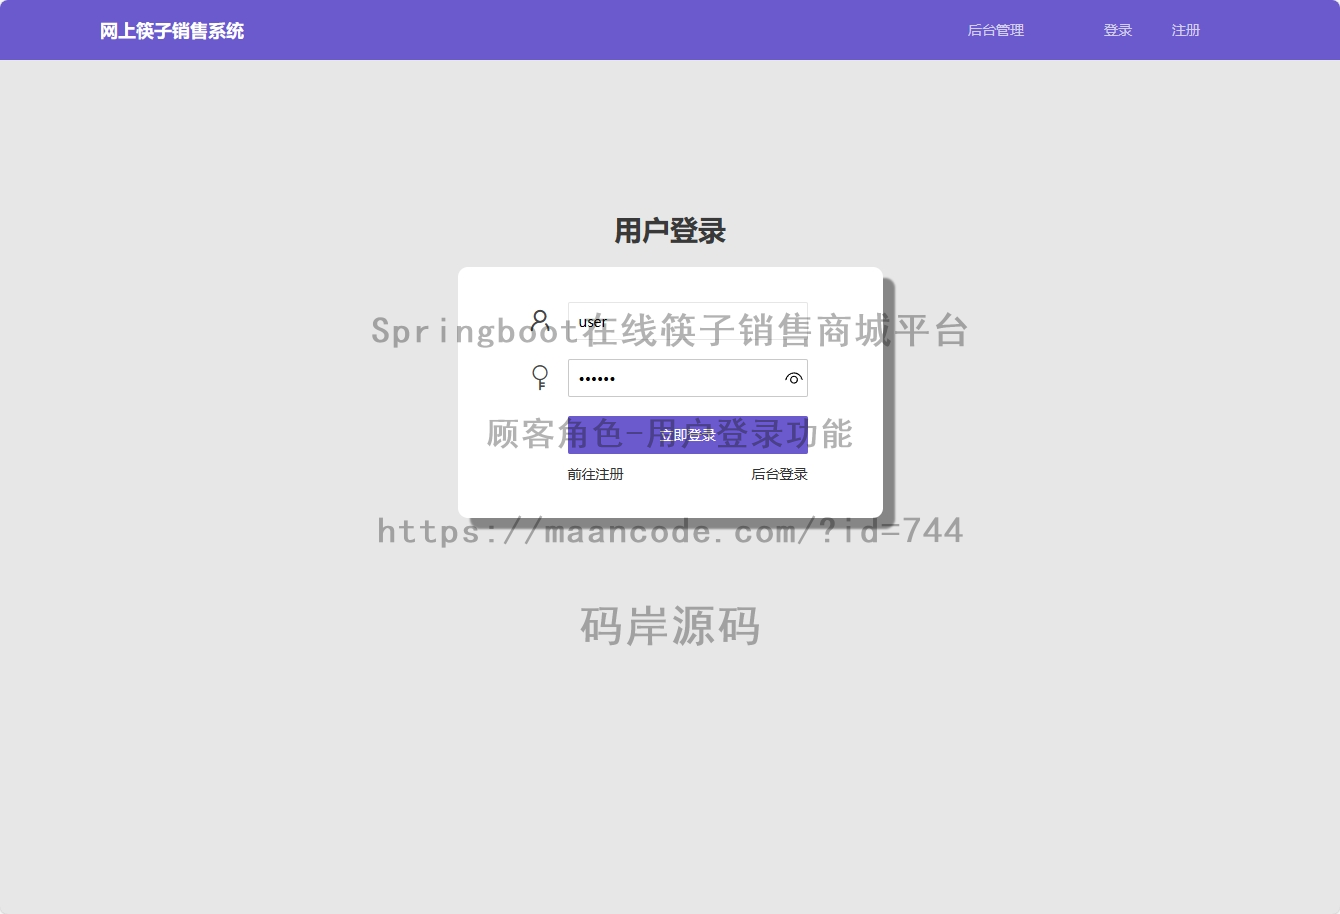This screenshot has height=914, width=1340.
Task: Open the 后台登录 link in the login card
Action: pyautogui.click(x=779, y=474)
